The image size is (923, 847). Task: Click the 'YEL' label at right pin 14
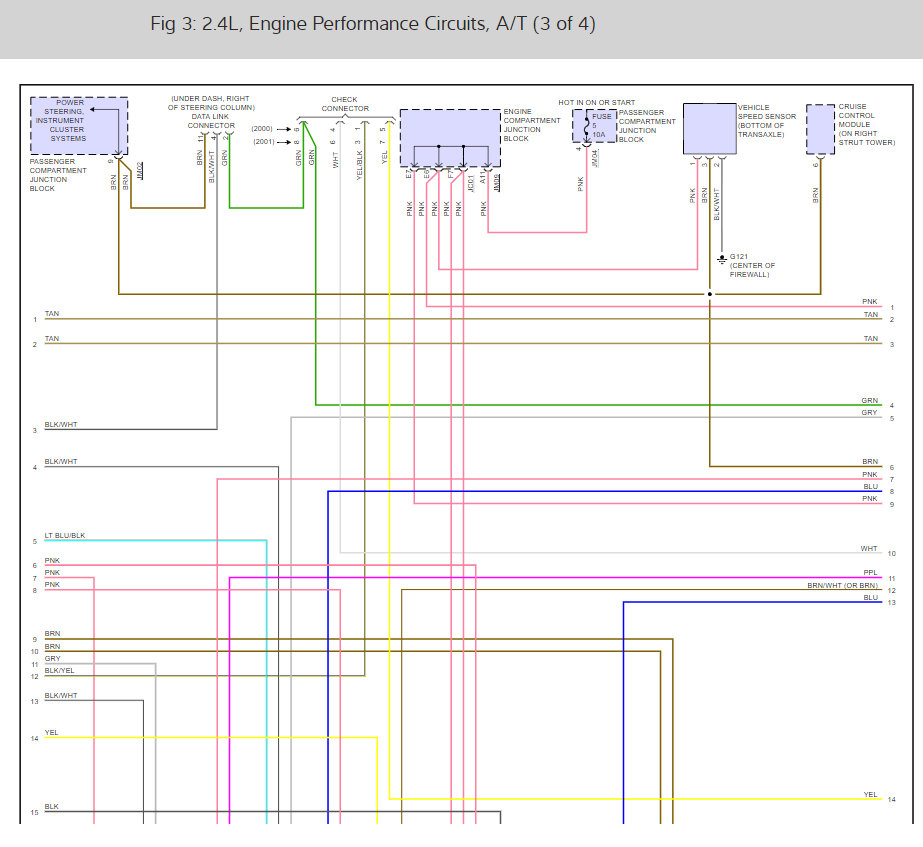pos(871,795)
